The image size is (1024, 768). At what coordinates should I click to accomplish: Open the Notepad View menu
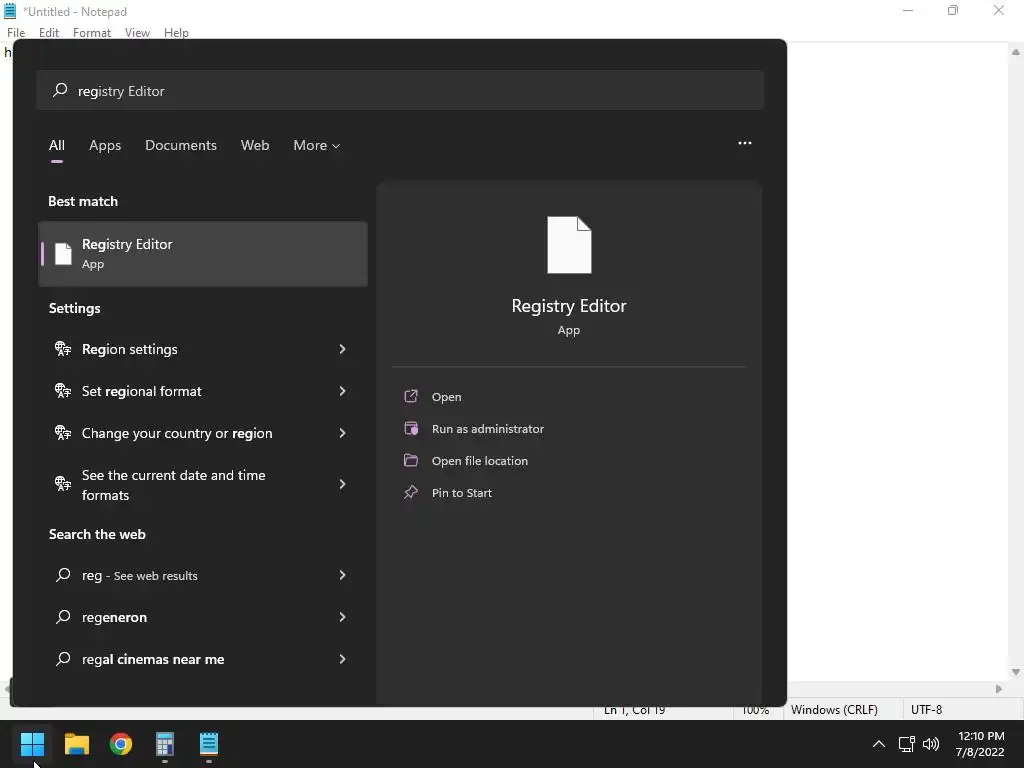click(137, 33)
